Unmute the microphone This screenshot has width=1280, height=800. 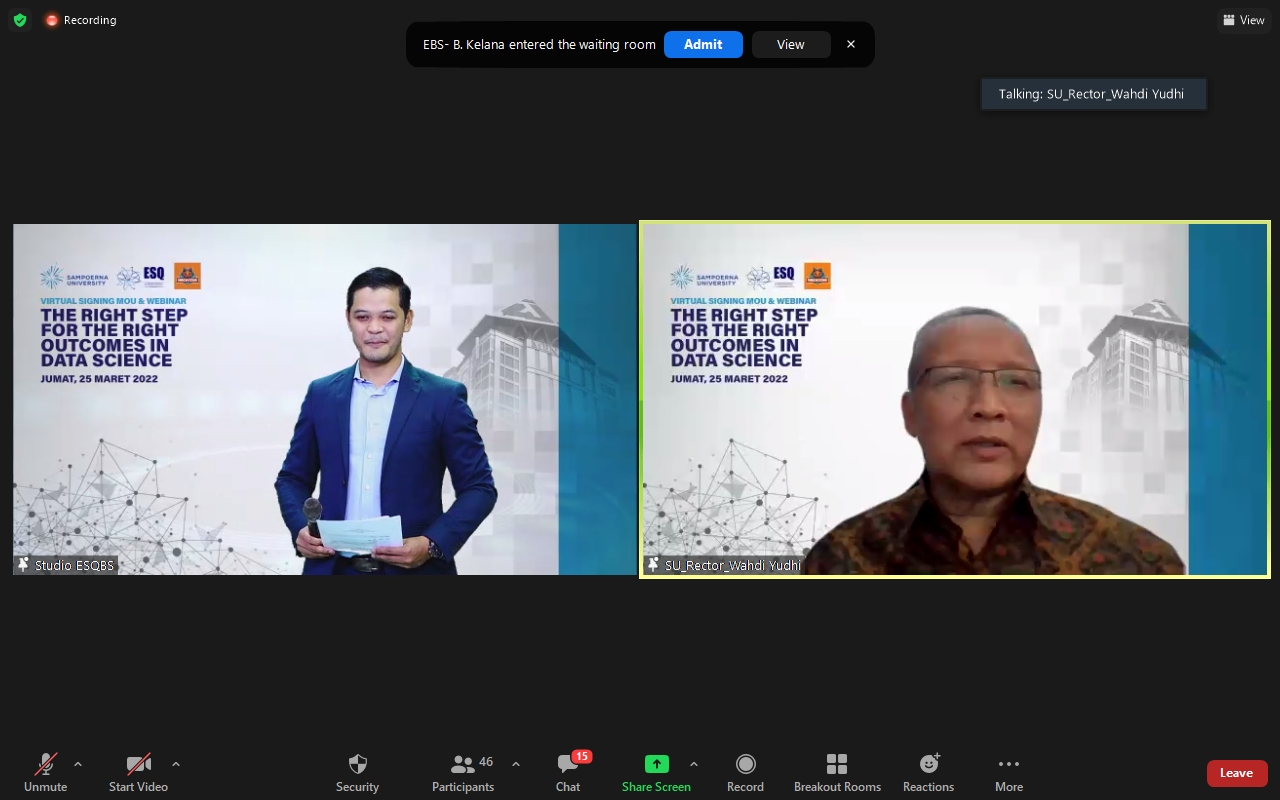46,772
